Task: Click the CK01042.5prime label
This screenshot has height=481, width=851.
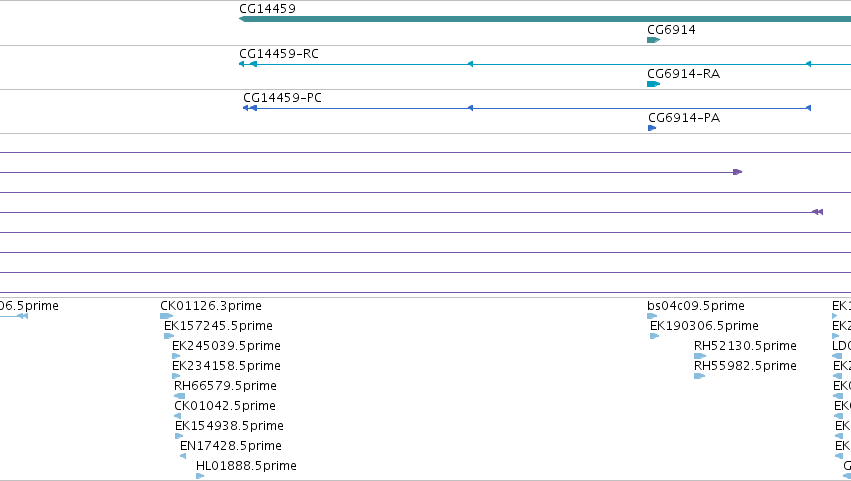Action: click(225, 406)
